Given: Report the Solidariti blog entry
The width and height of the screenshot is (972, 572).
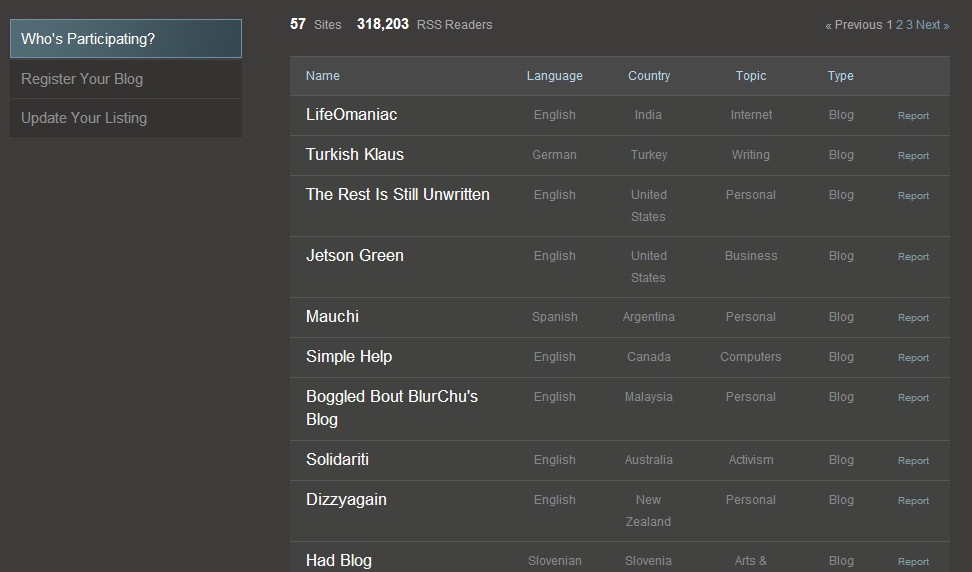Looking at the screenshot, I should [x=913, y=461].
